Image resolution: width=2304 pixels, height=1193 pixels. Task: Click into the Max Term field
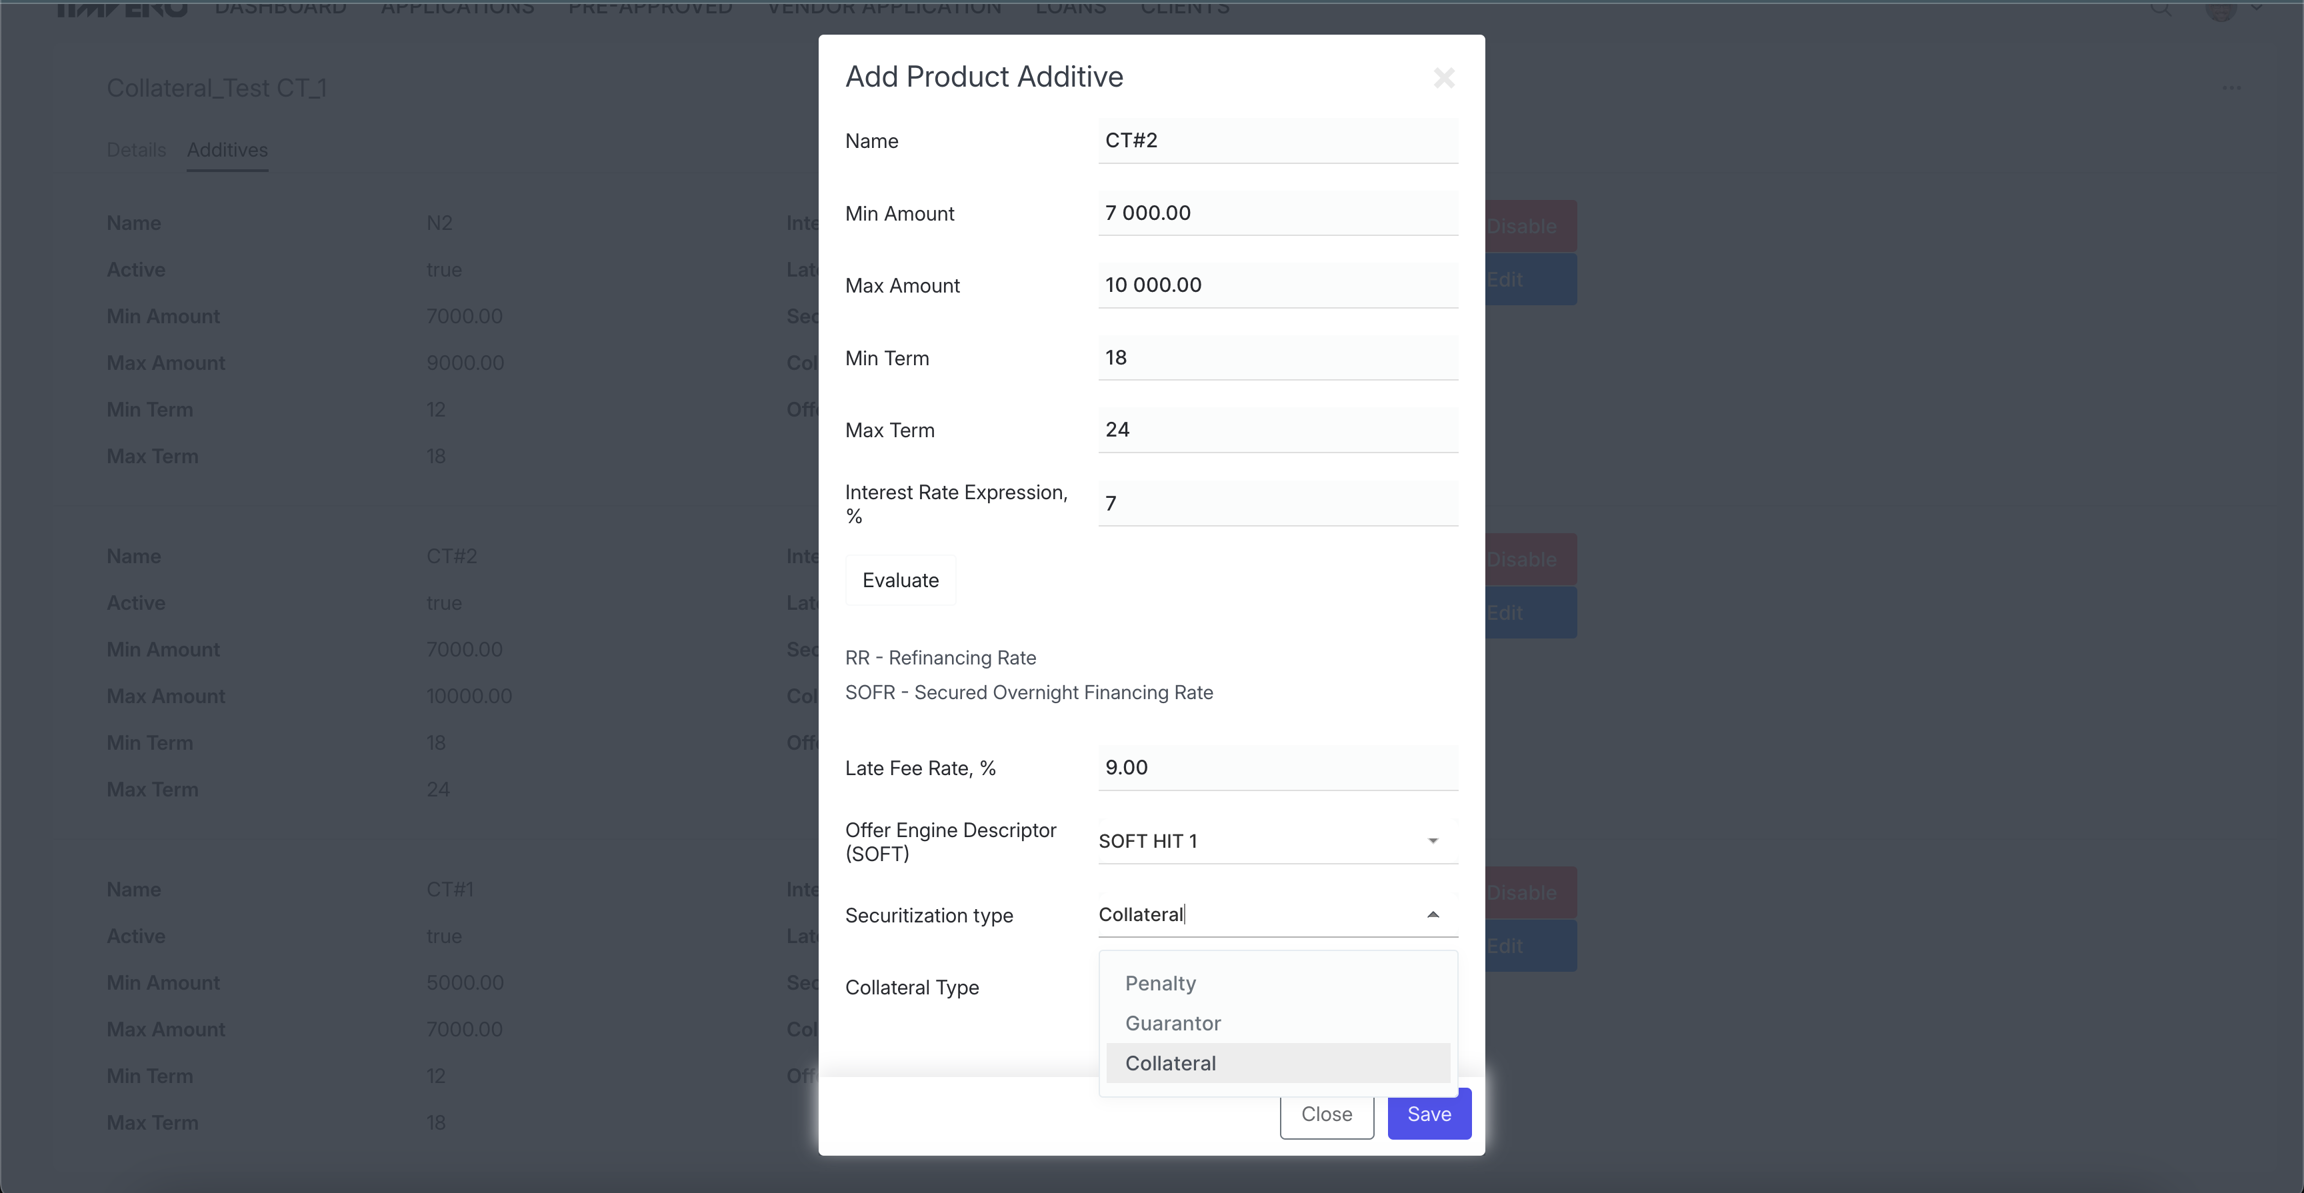[1277, 430]
